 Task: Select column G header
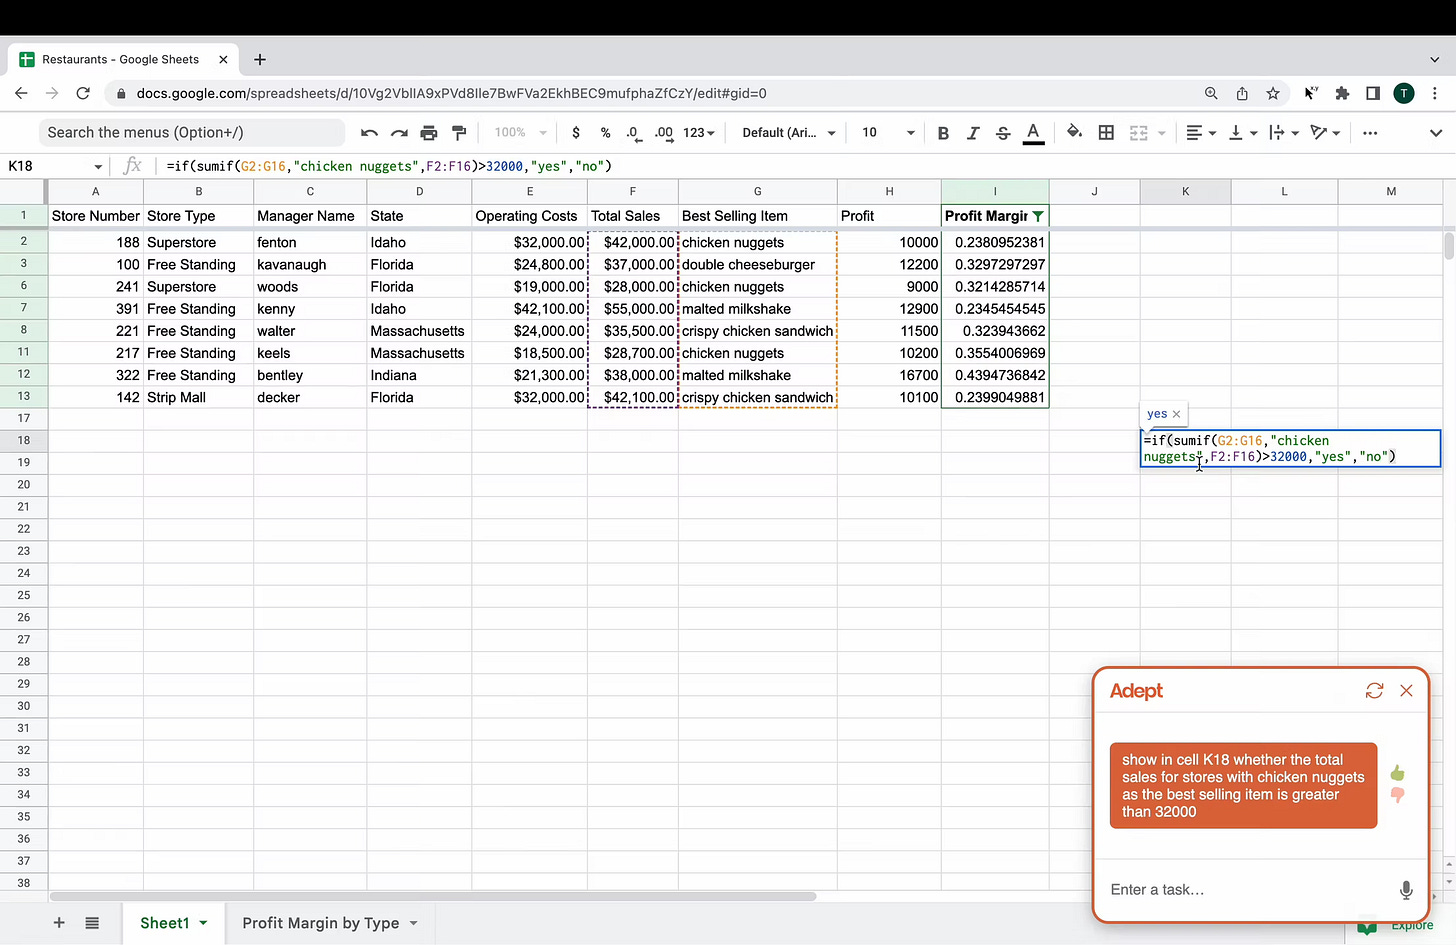pyautogui.click(x=758, y=191)
